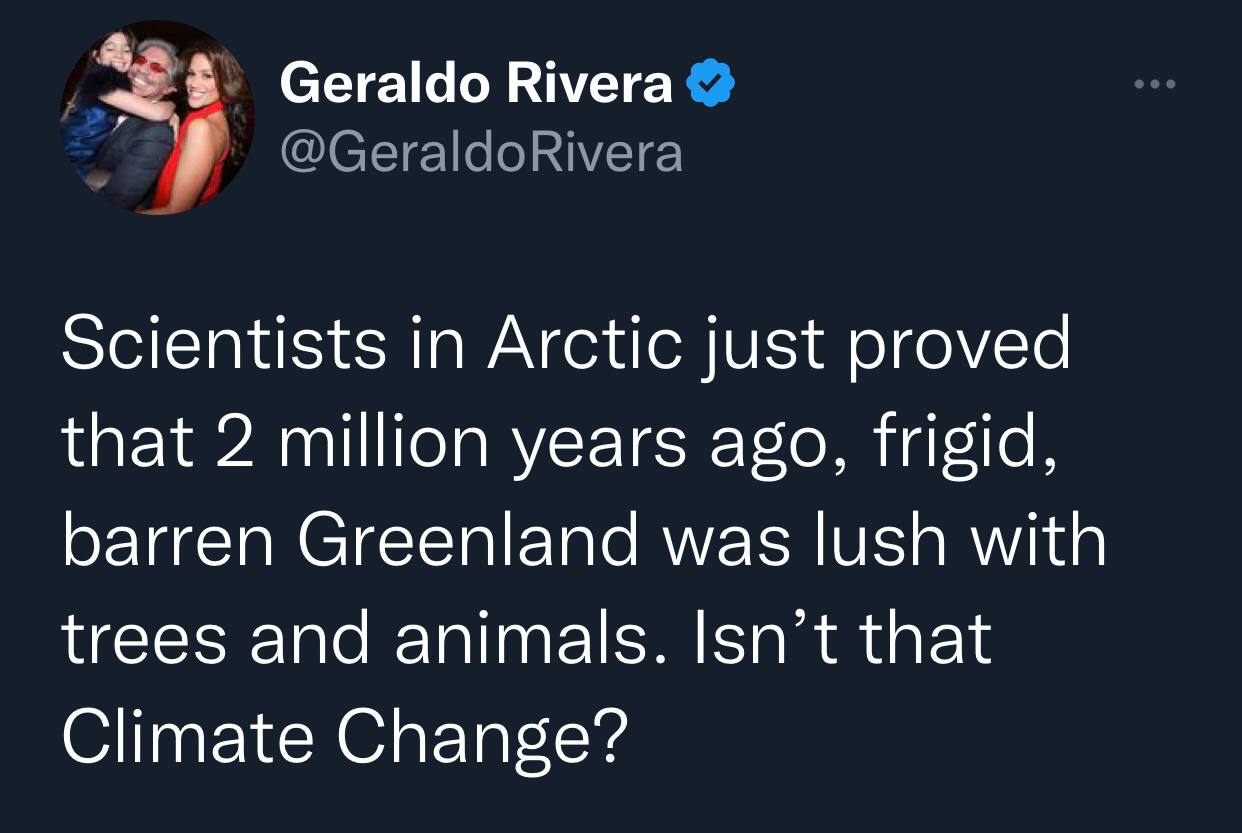This screenshot has height=833, width=1242.
Task: Open the @GeraldoRivera handle link
Action: (482, 152)
